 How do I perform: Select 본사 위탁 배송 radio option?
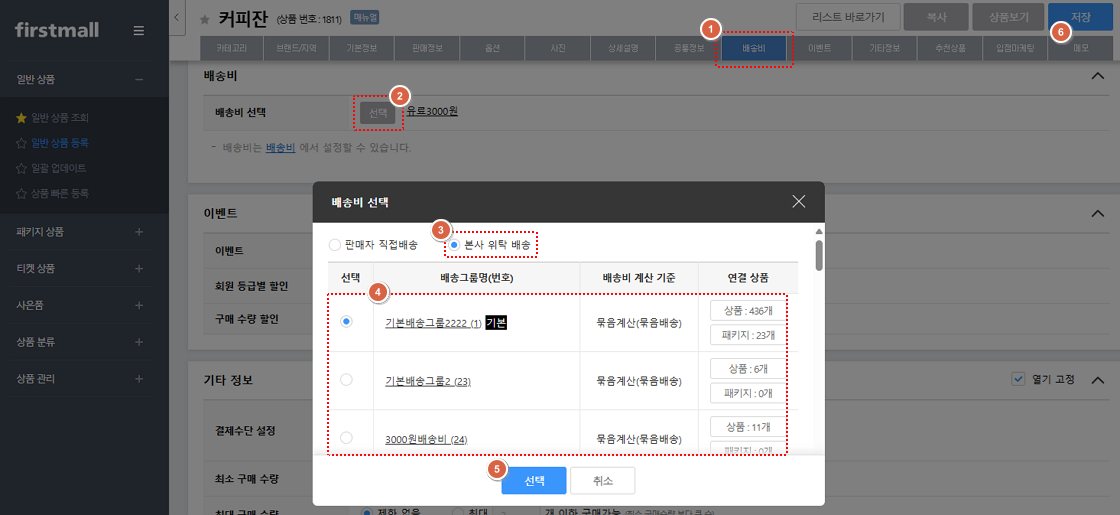454,245
